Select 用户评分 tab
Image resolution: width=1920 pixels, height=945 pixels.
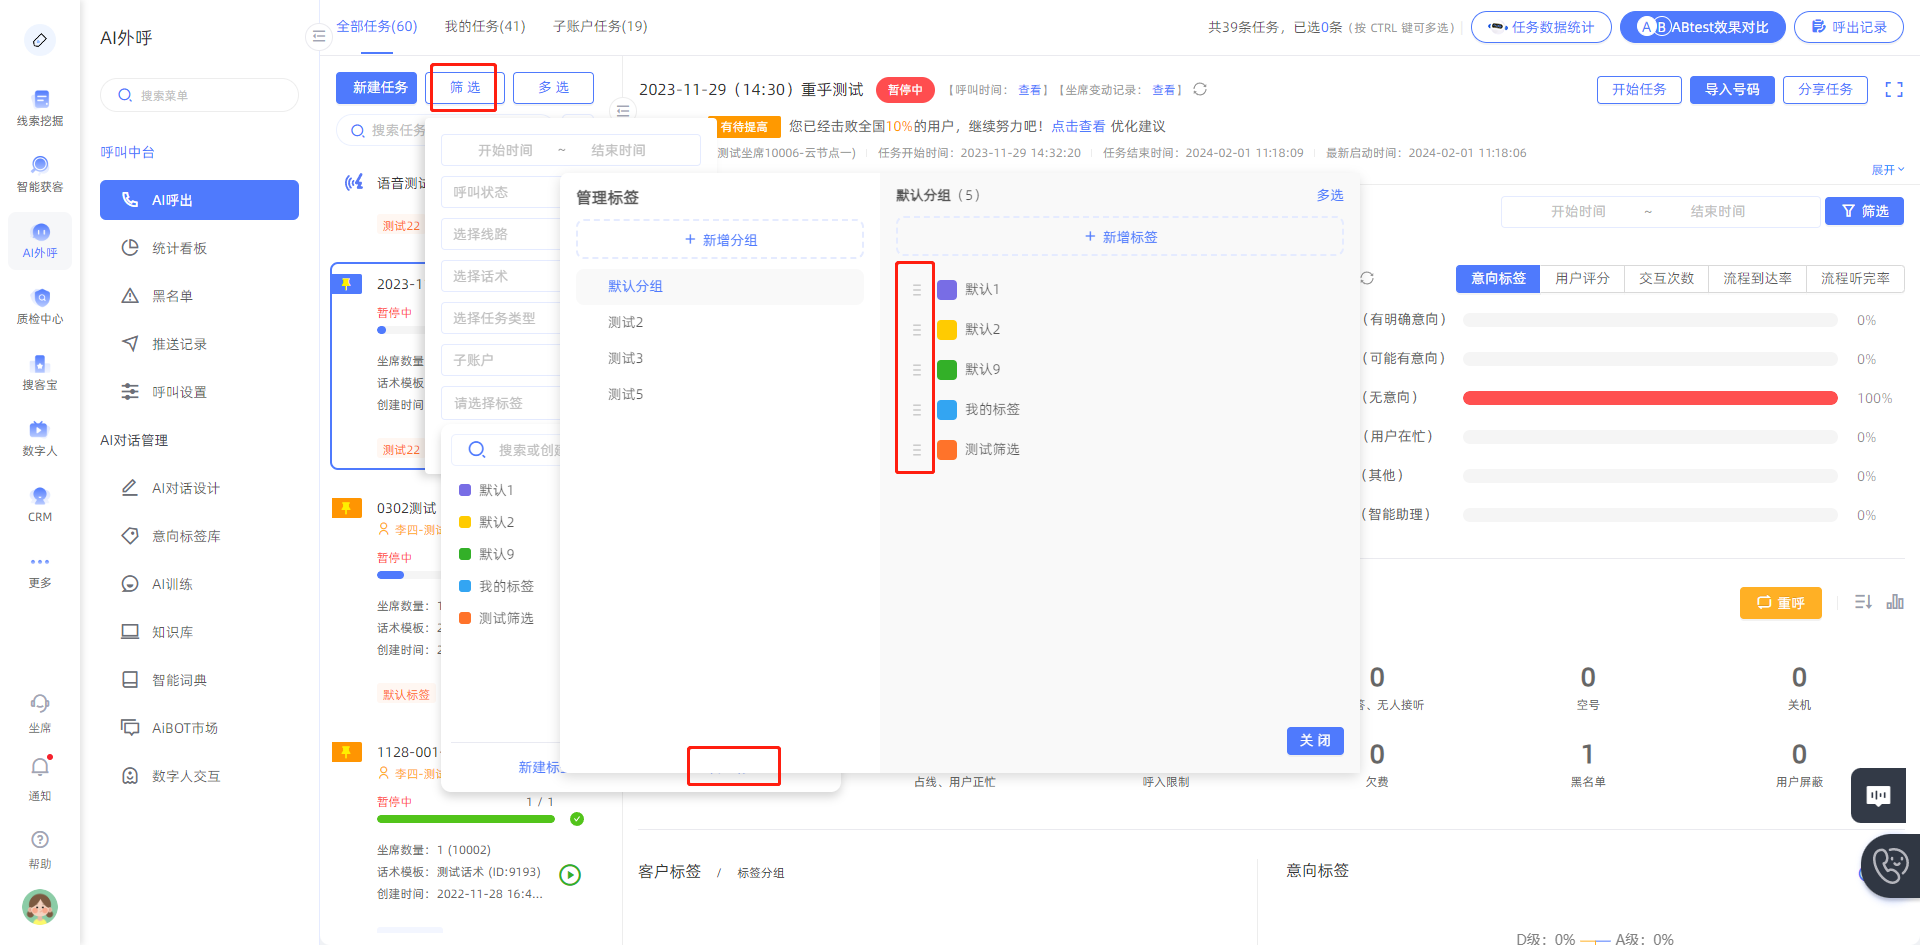point(1582,278)
